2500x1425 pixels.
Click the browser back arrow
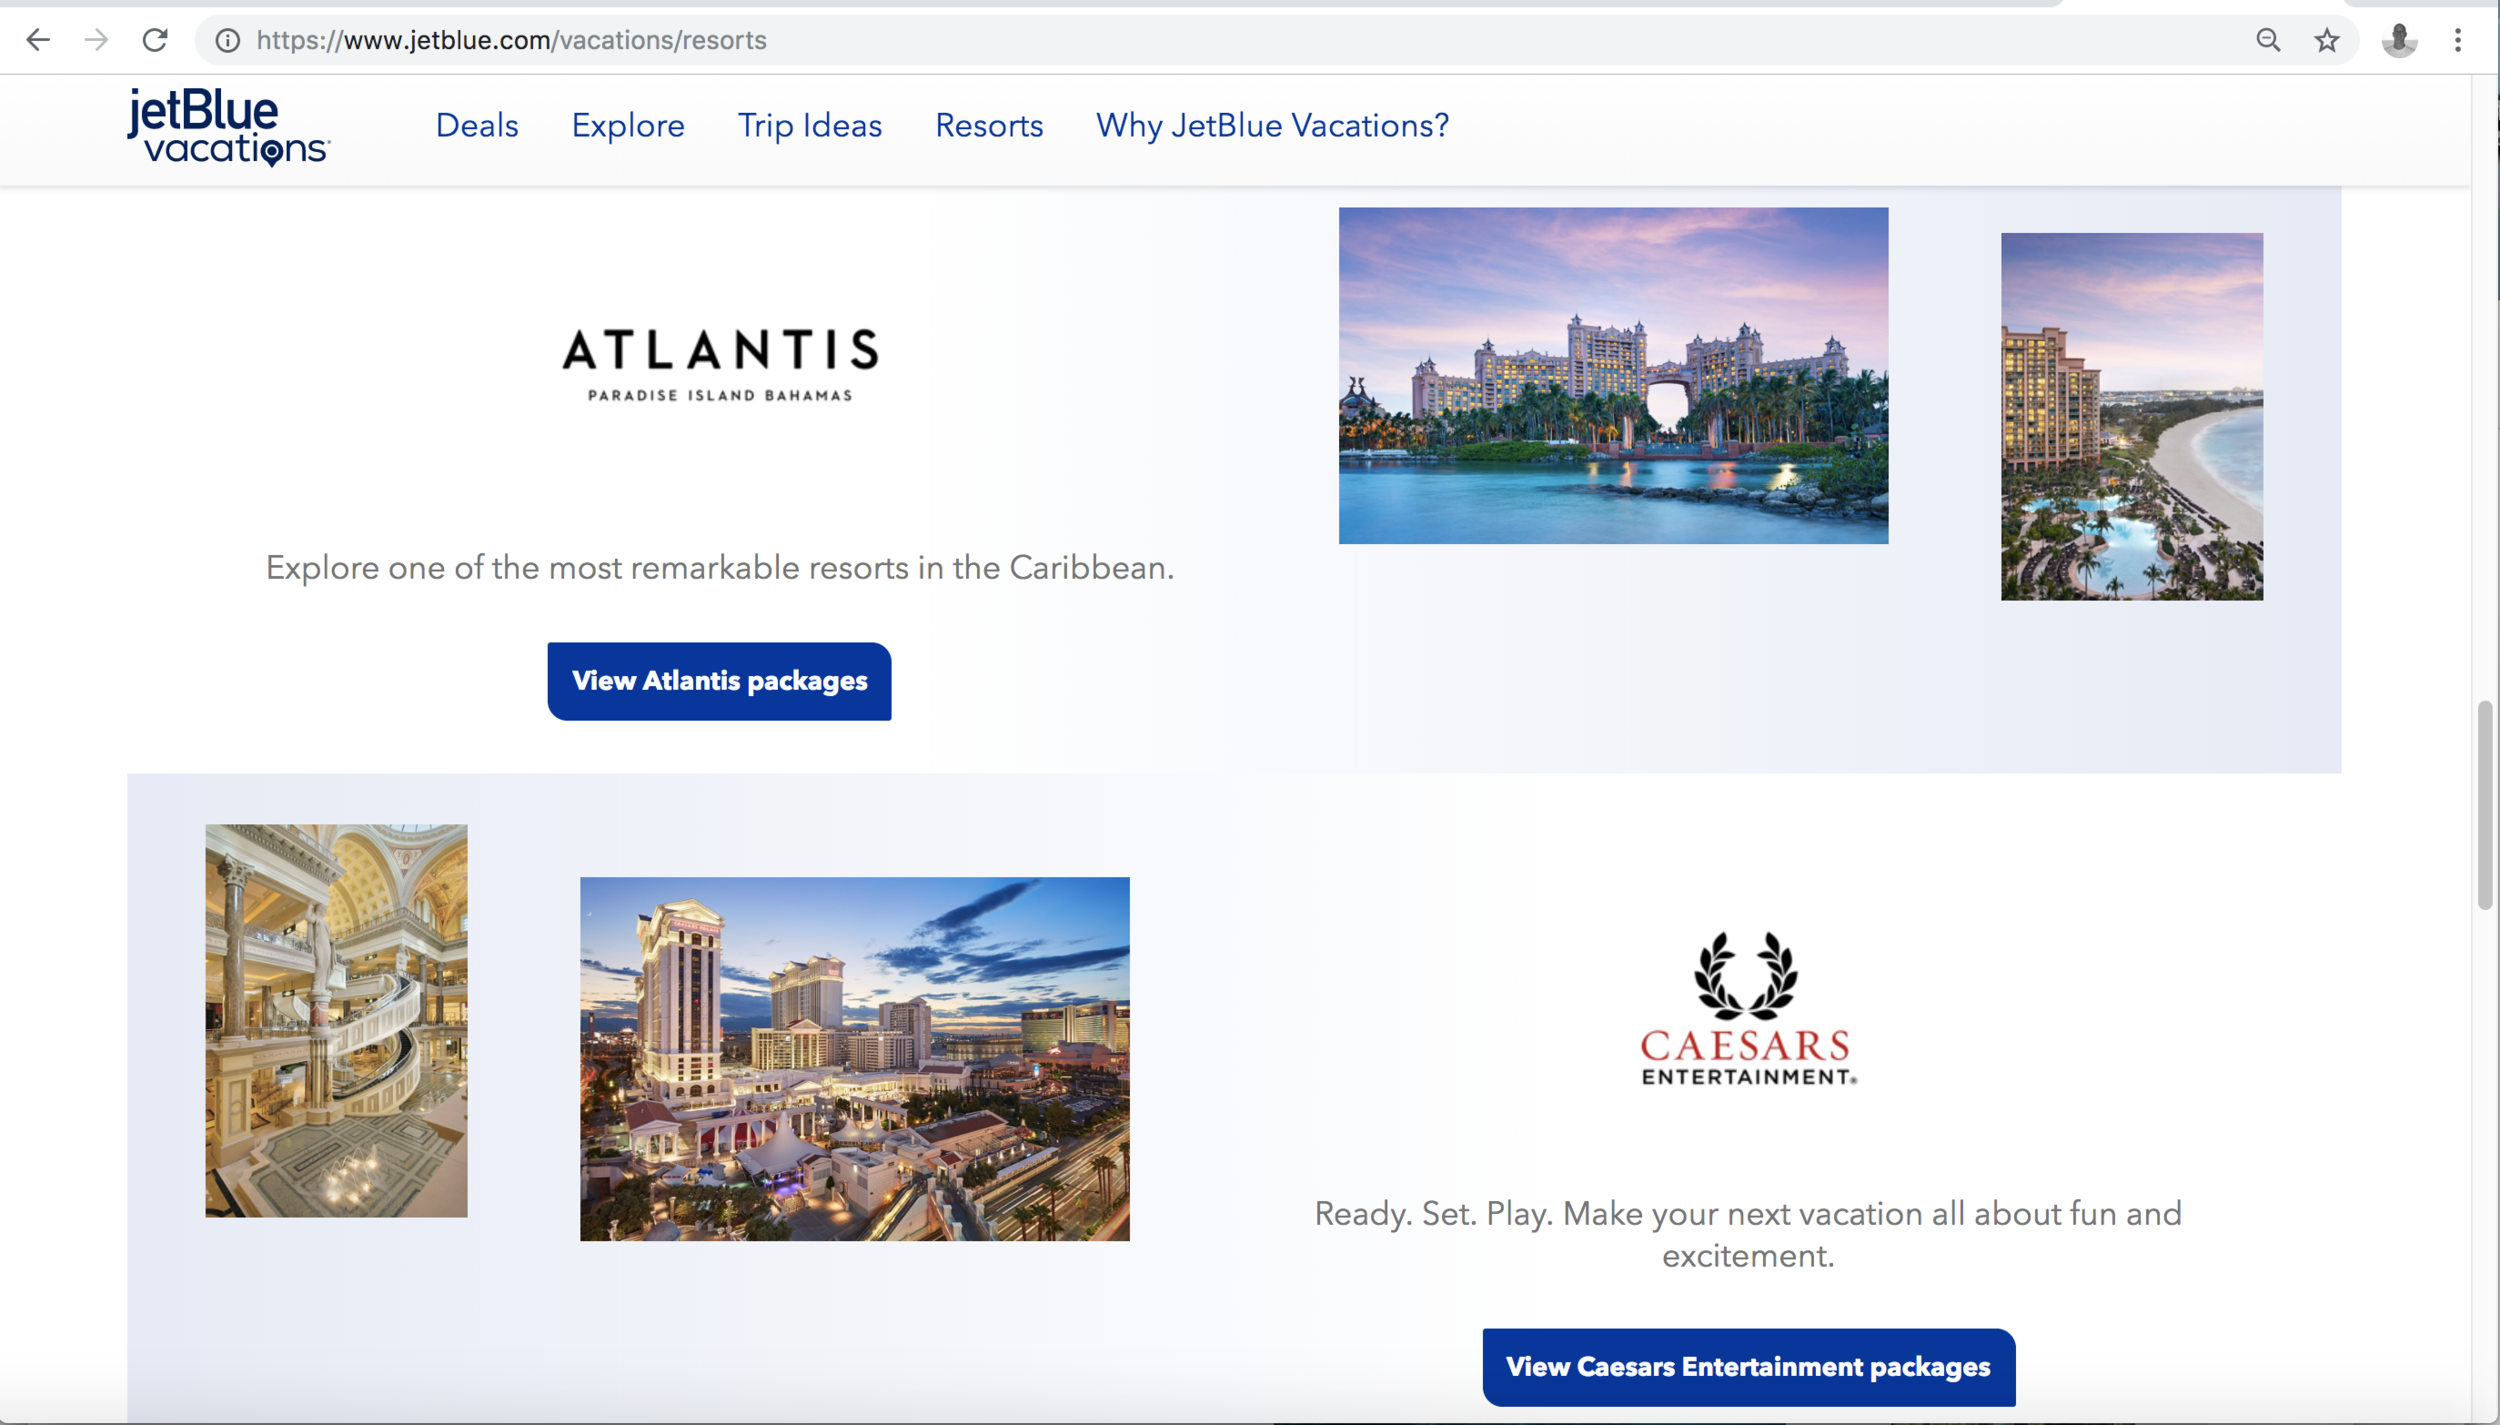(x=38, y=40)
